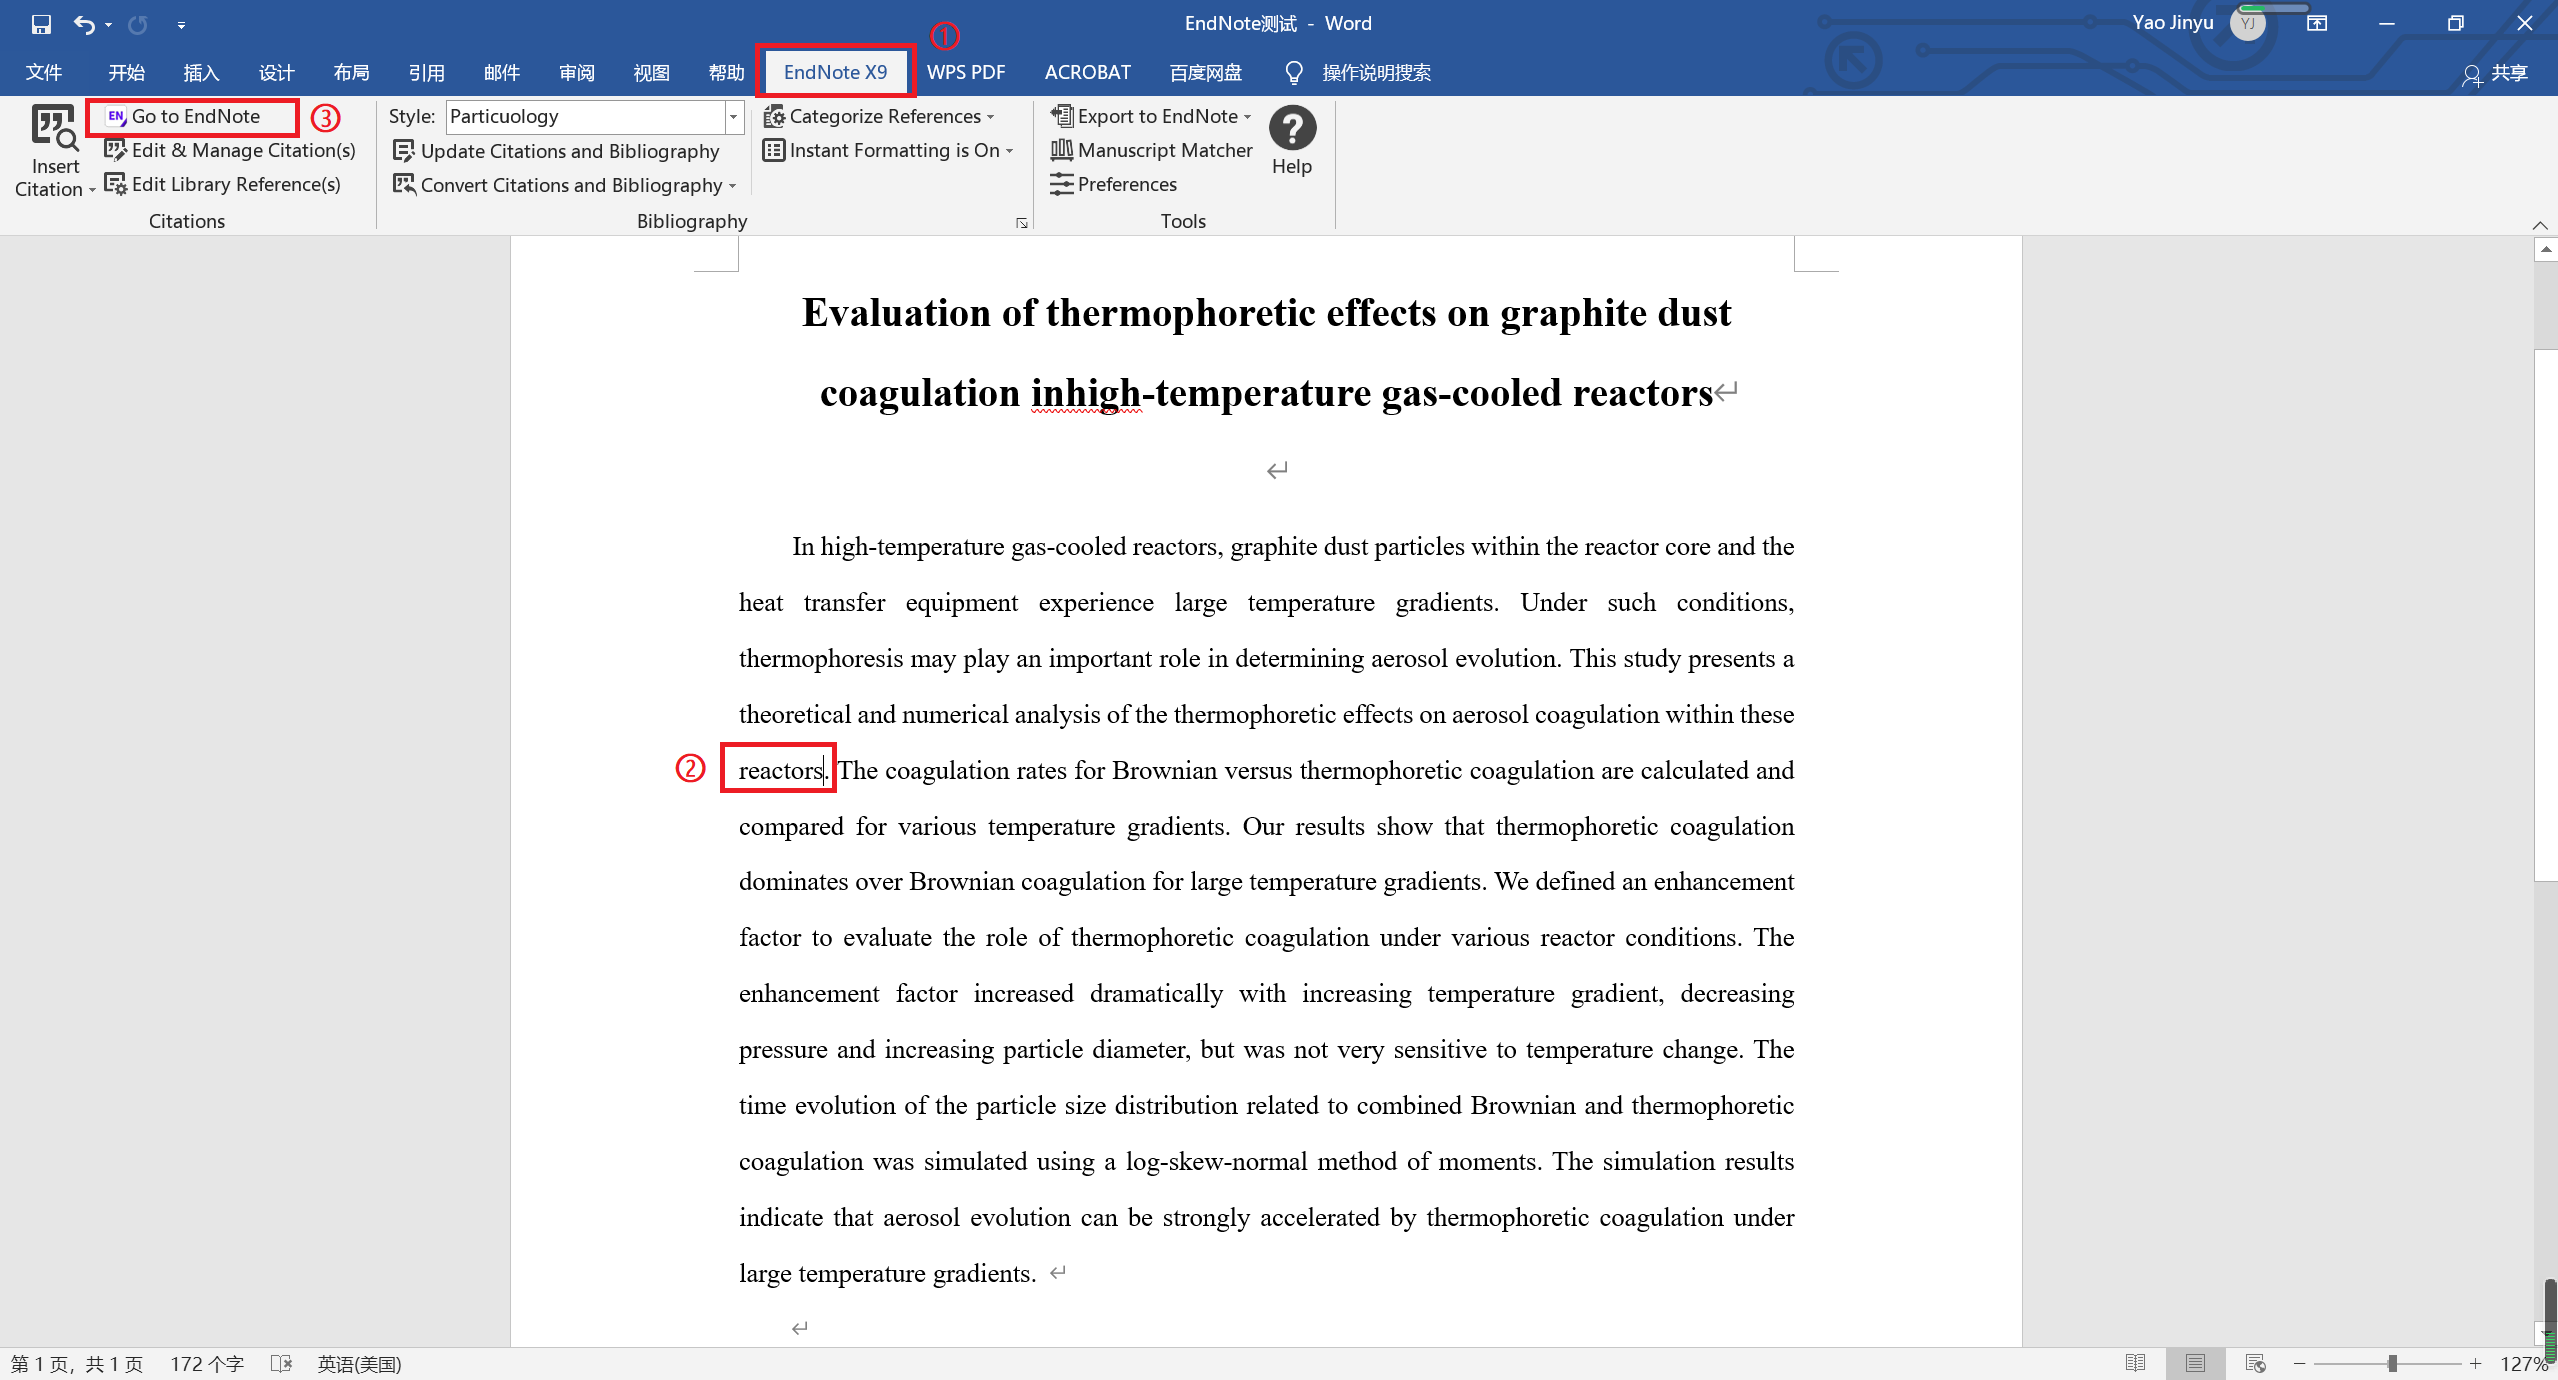Click the language indicator 英语(美国)
Viewport: 2558px width, 1380px height.
(359, 1364)
